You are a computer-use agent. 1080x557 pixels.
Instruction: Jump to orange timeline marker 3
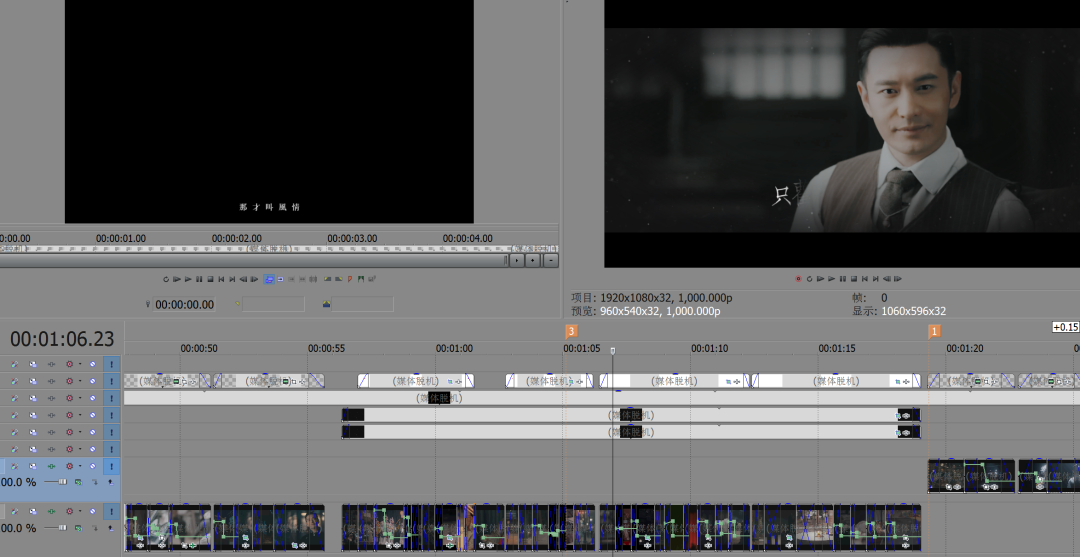click(571, 331)
